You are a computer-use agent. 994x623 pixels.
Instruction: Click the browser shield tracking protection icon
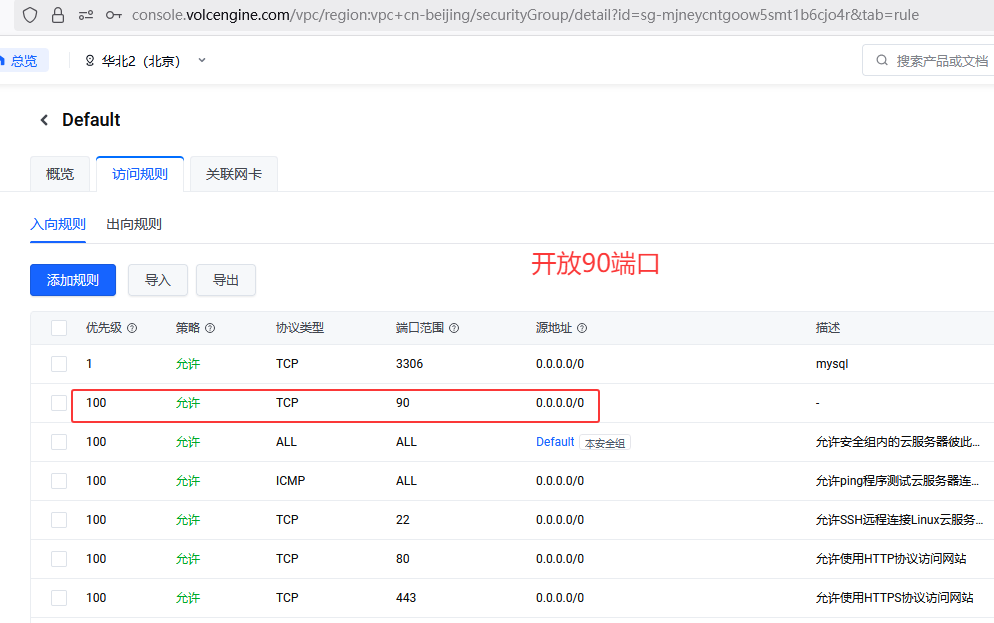tap(30, 15)
